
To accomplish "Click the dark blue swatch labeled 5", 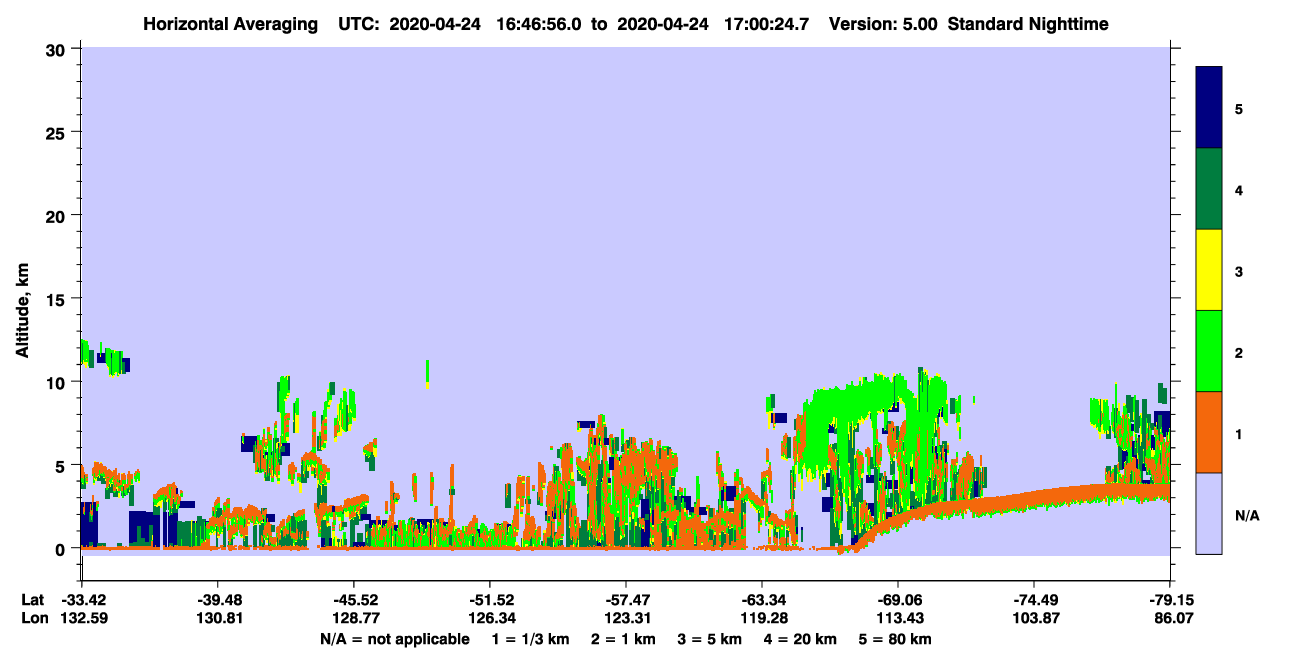I will click(x=1209, y=107).
